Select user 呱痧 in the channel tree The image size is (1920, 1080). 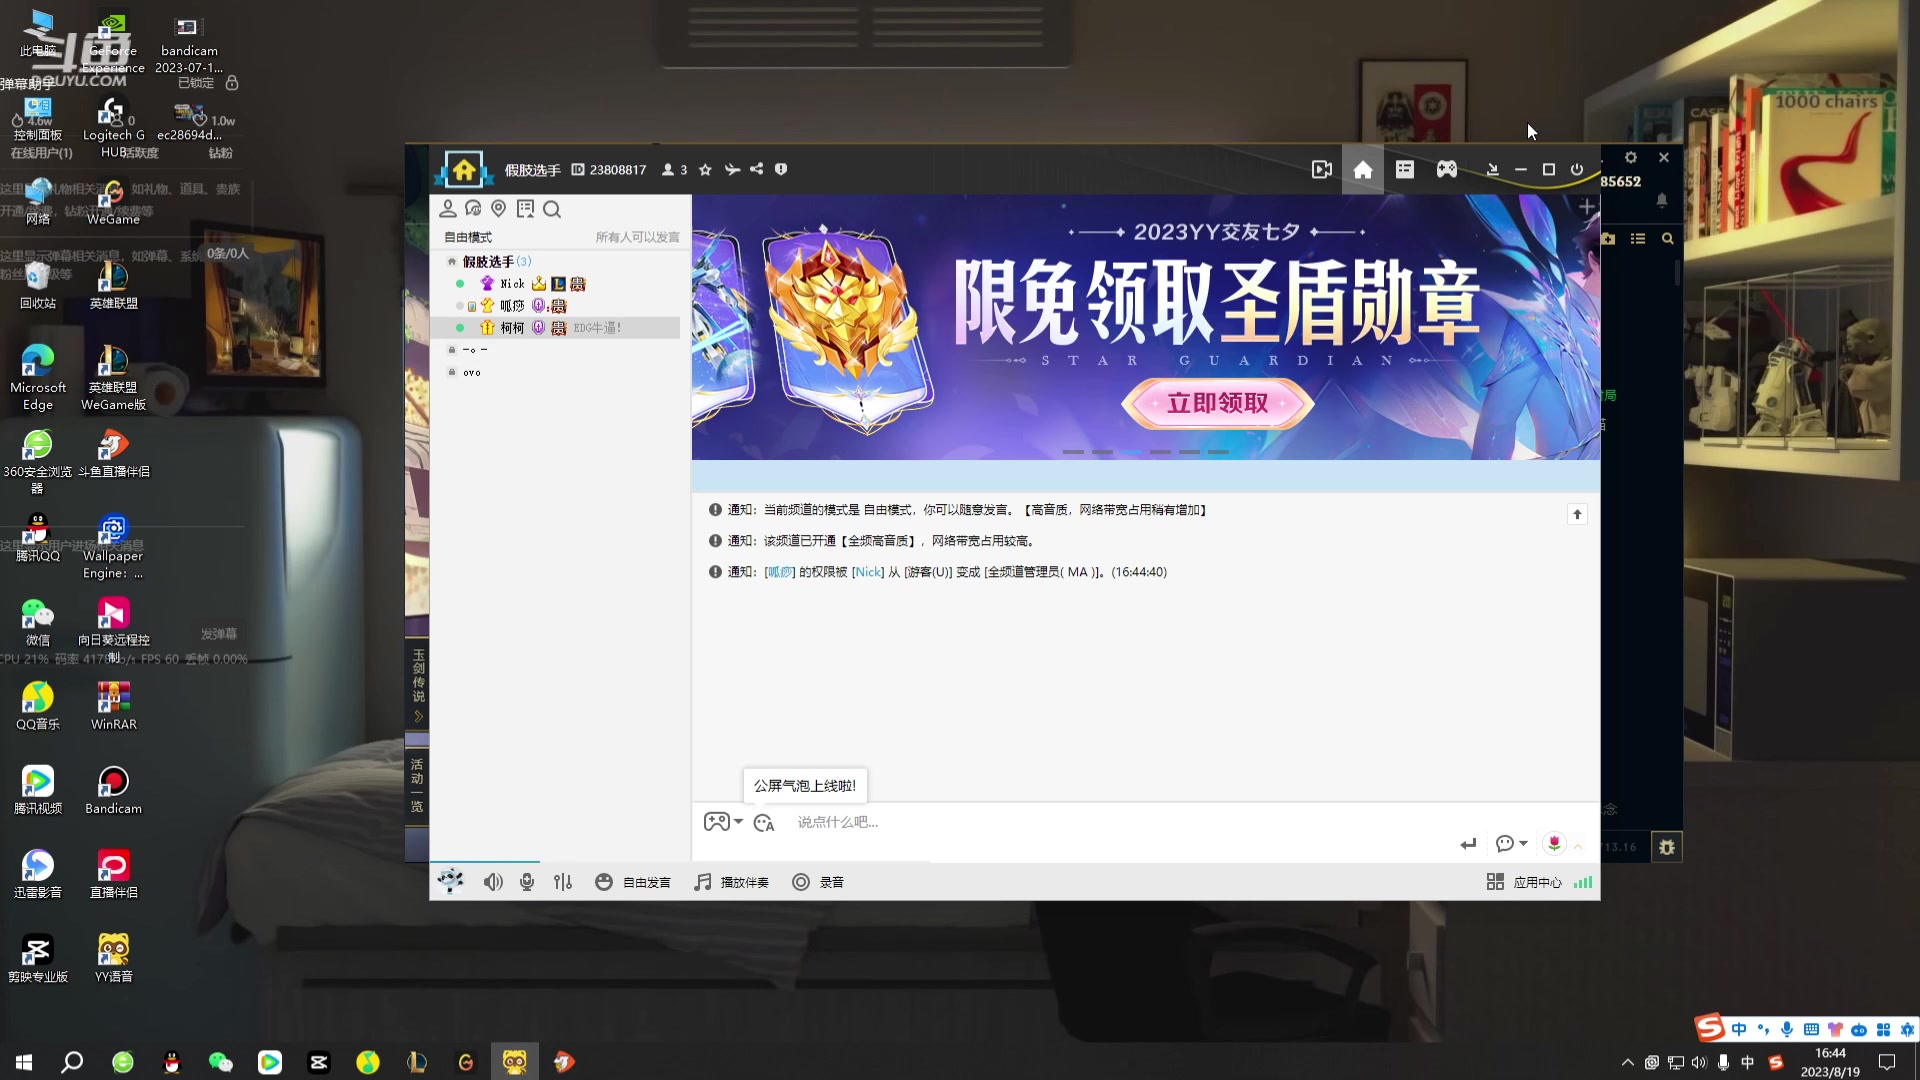(x=512, y=306)
